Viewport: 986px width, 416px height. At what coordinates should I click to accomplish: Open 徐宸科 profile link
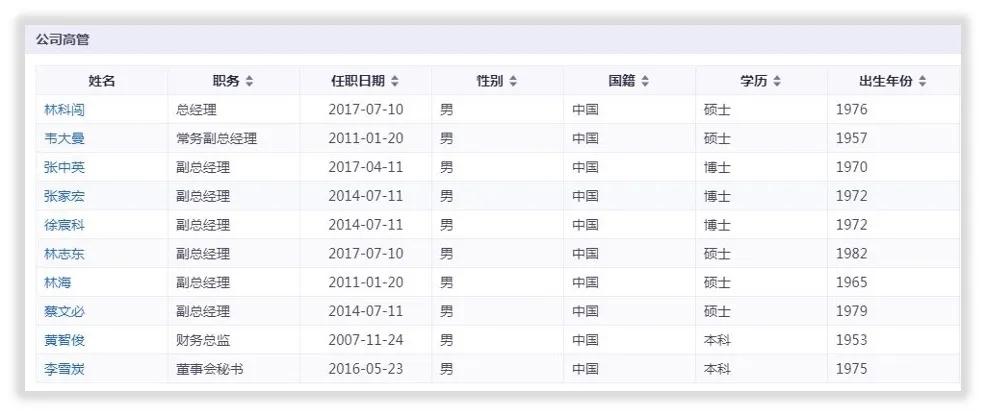tap(64, 225)
